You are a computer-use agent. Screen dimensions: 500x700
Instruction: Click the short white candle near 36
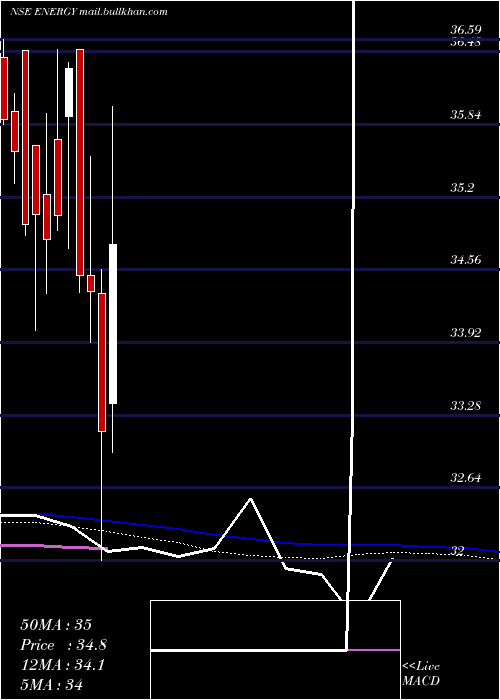[69, 92]
